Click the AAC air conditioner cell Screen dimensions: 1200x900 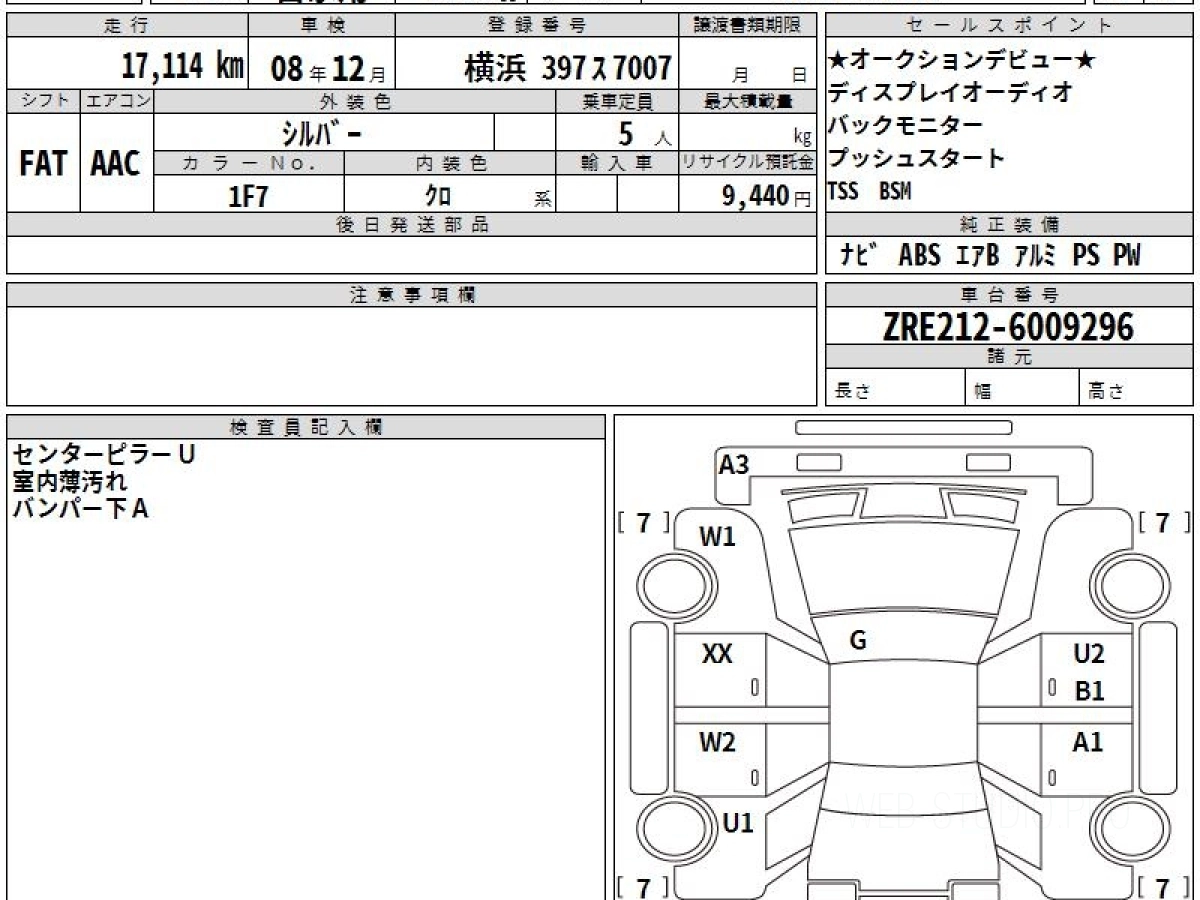[x=116, y=164]
